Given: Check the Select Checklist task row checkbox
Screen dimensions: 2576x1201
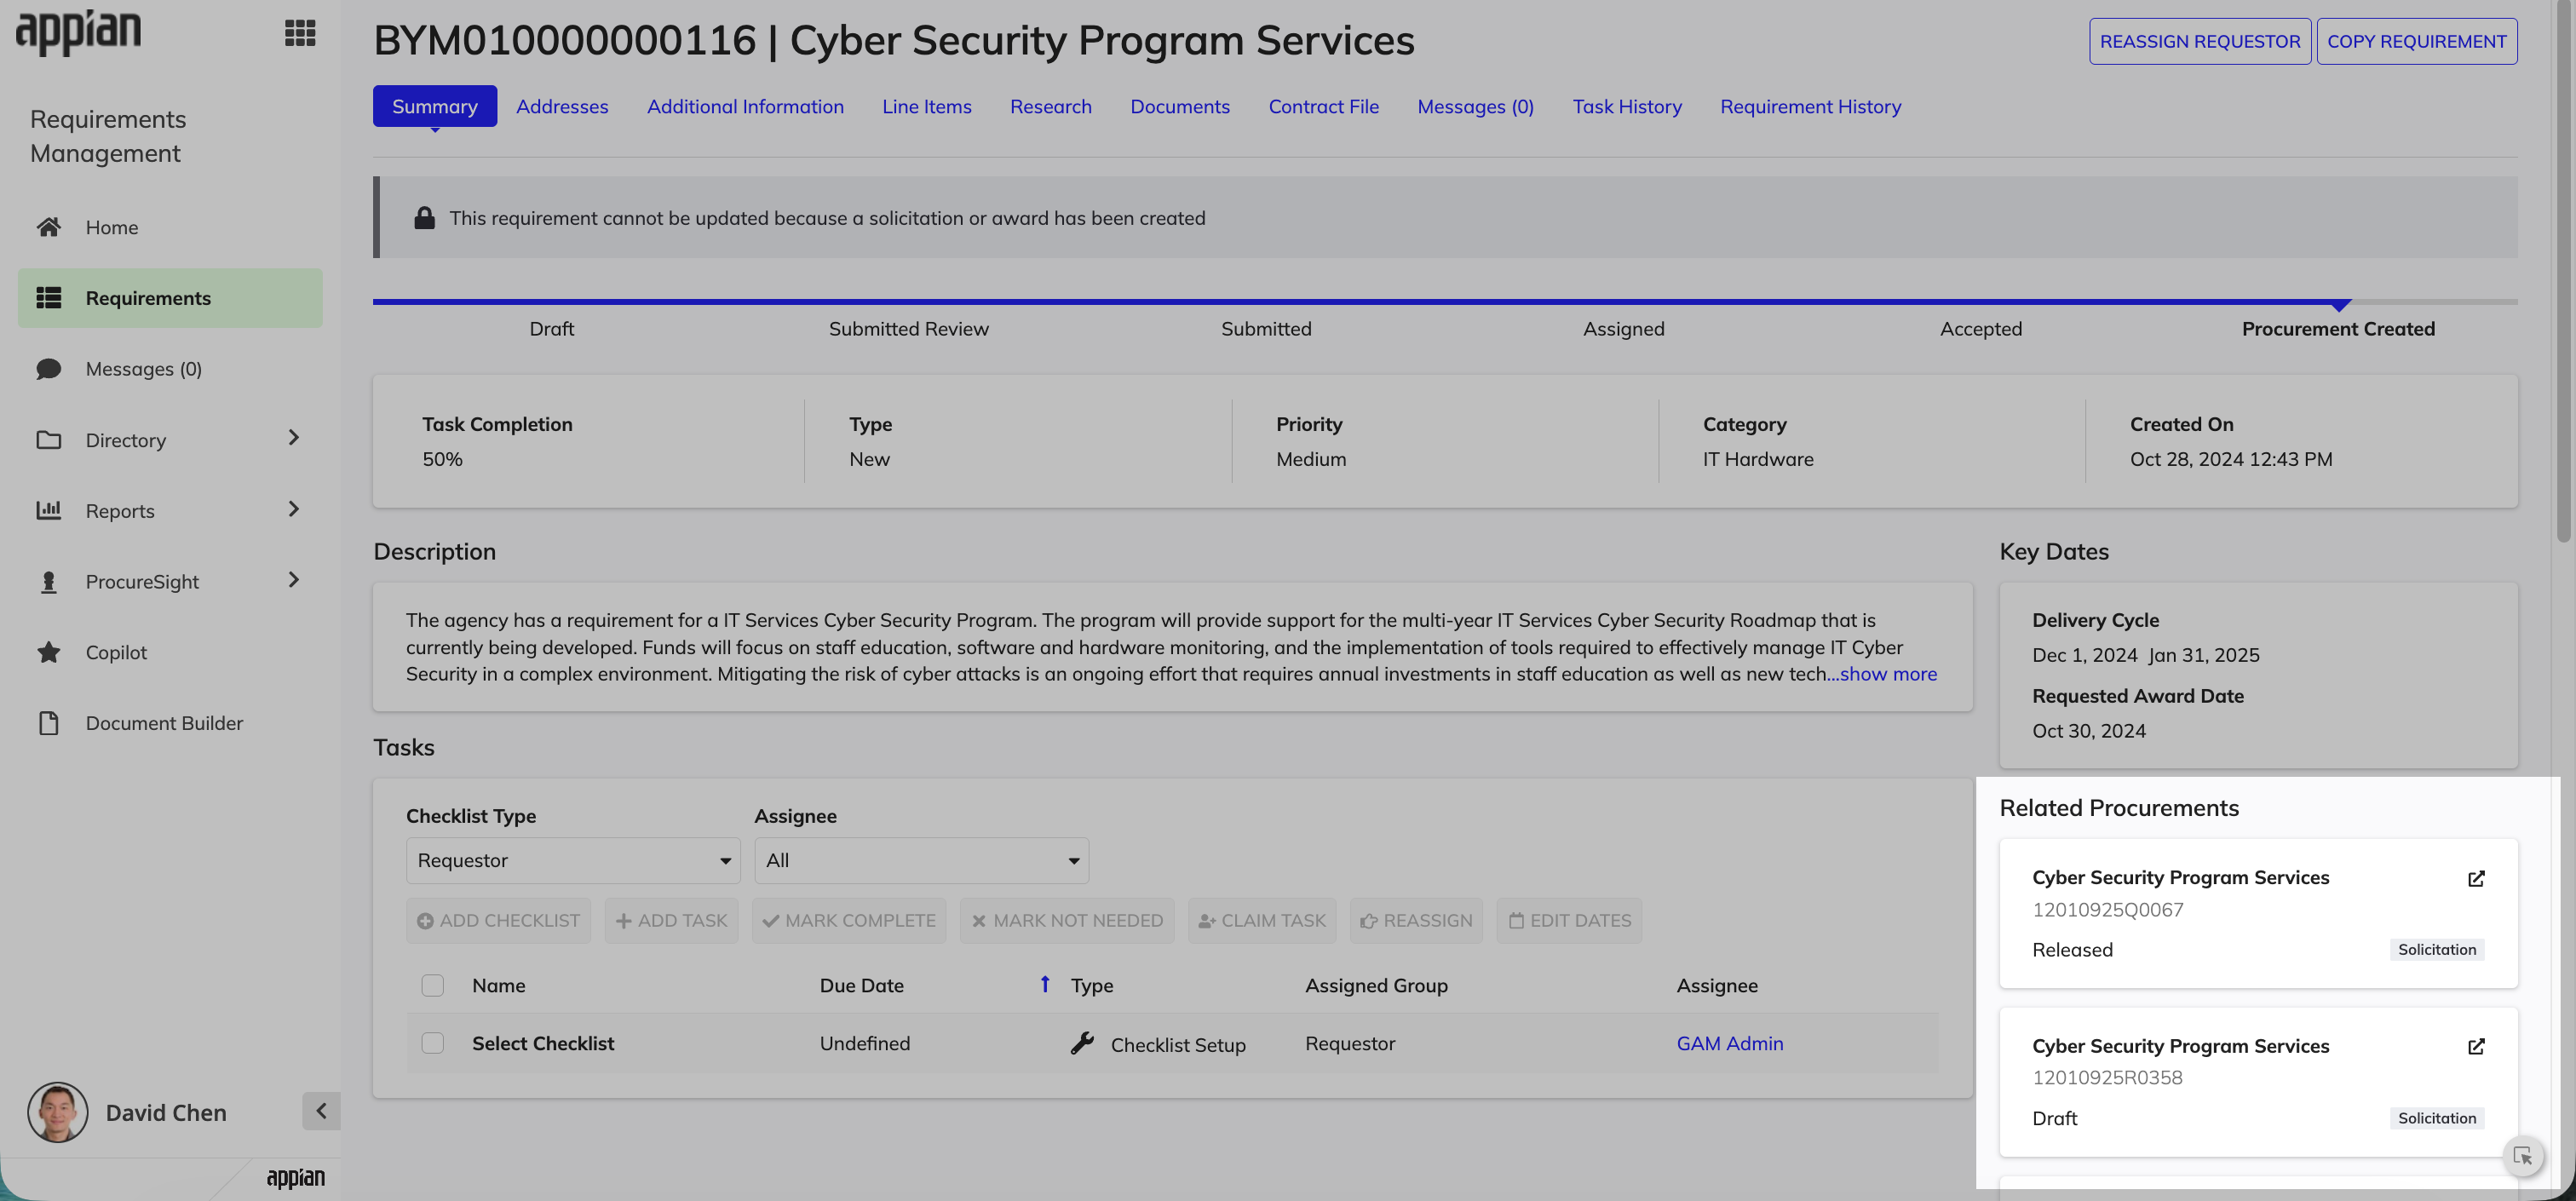Looking at the screenshot, I should click(x=432, y=1043).
